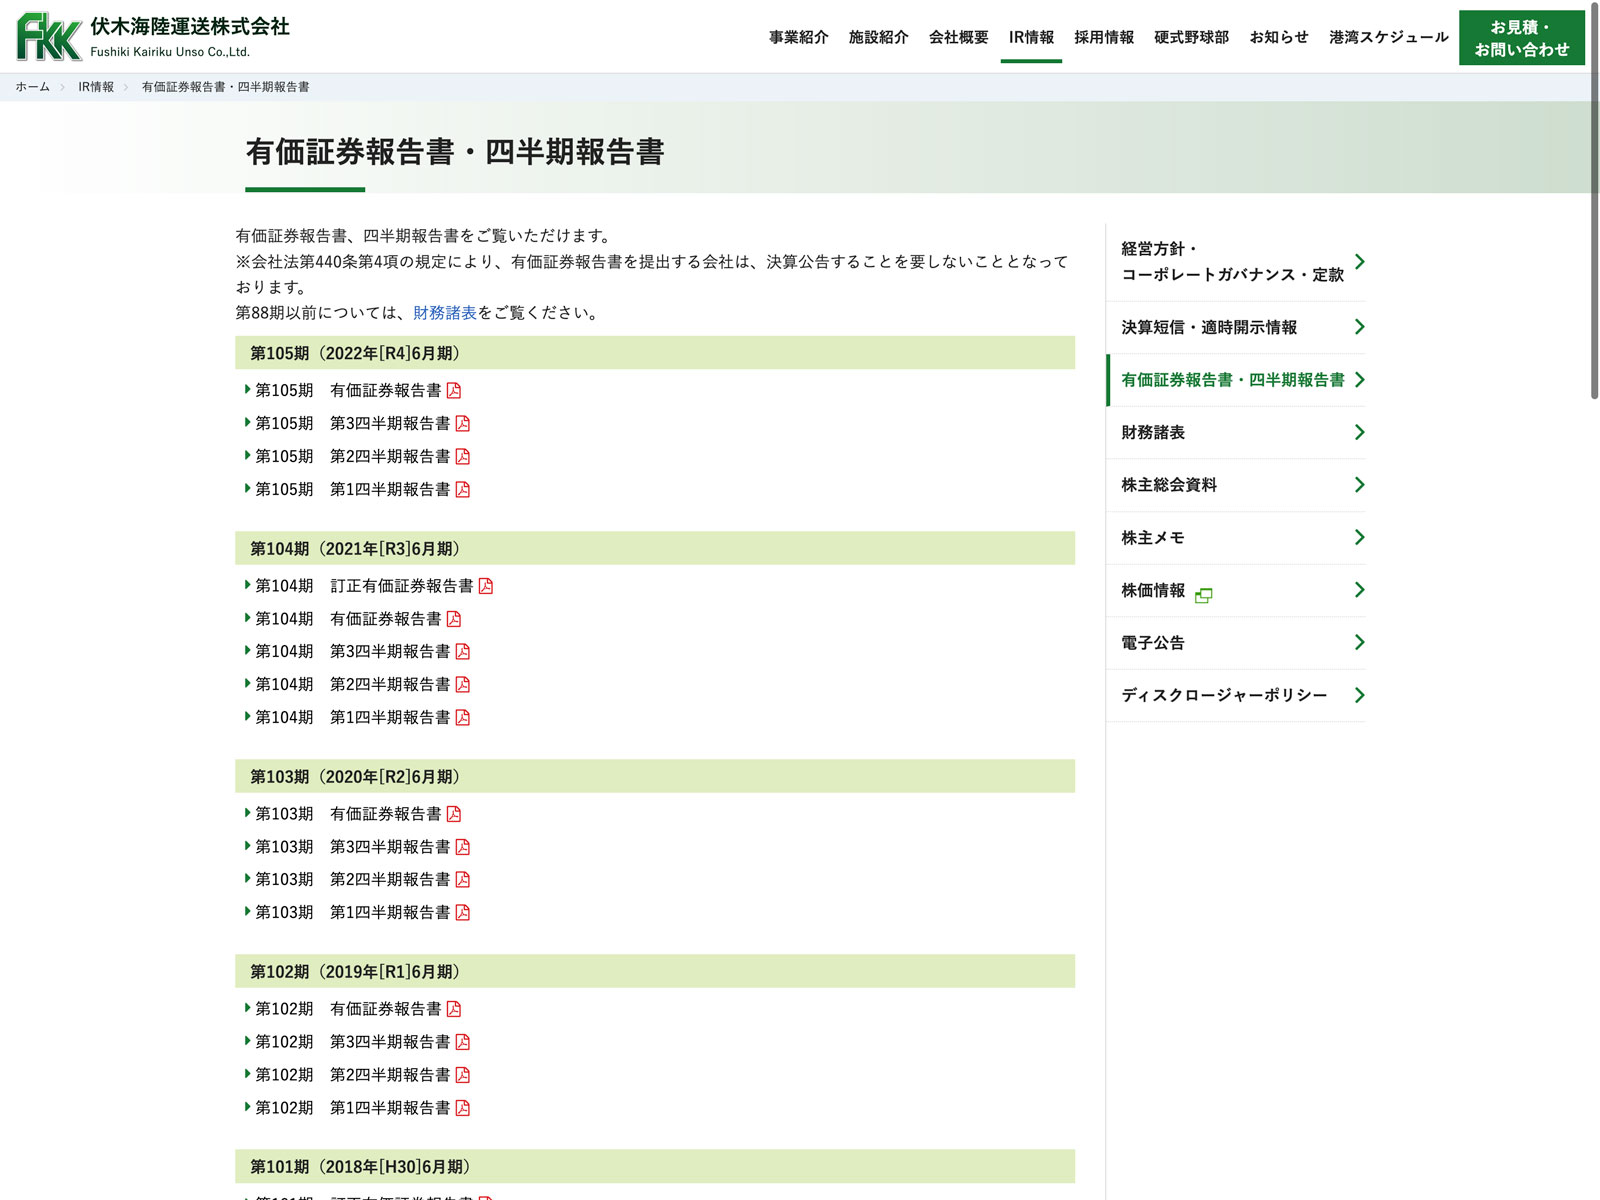The image size is (1600, 1200).
Task: Open 事業紹介 in top navigation
Action: pos(798,37)
